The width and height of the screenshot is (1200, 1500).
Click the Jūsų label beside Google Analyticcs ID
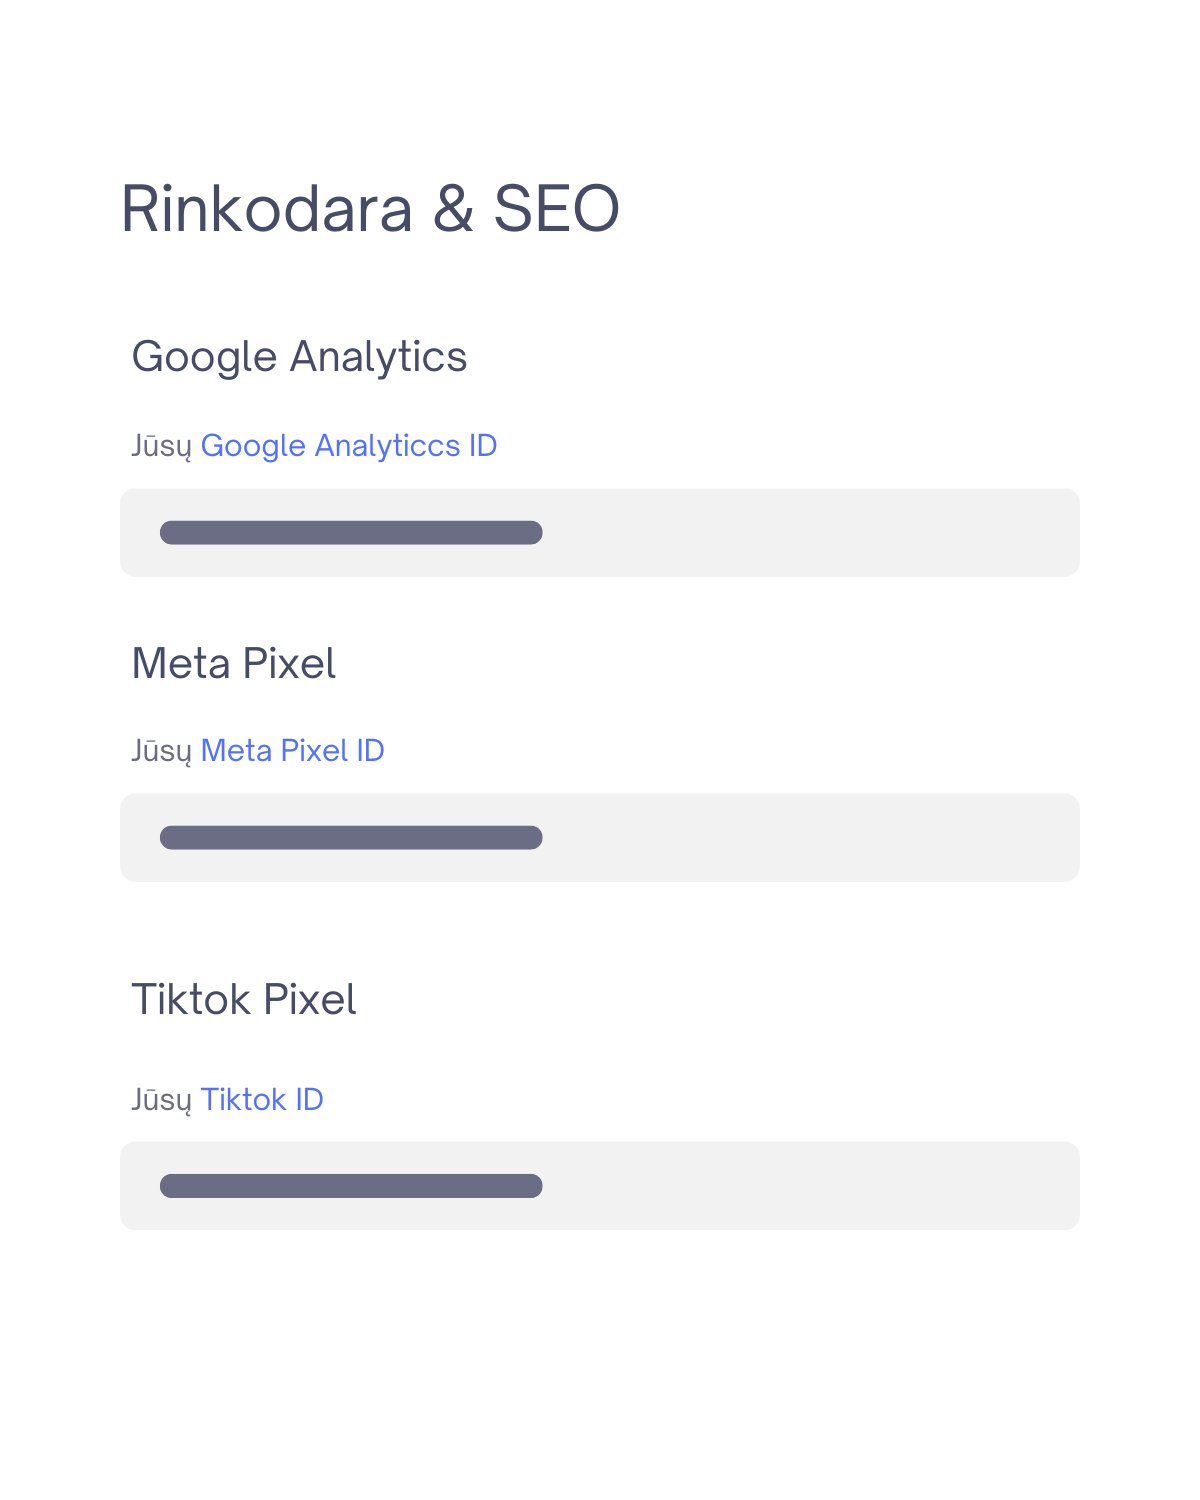tap(161, 446)
